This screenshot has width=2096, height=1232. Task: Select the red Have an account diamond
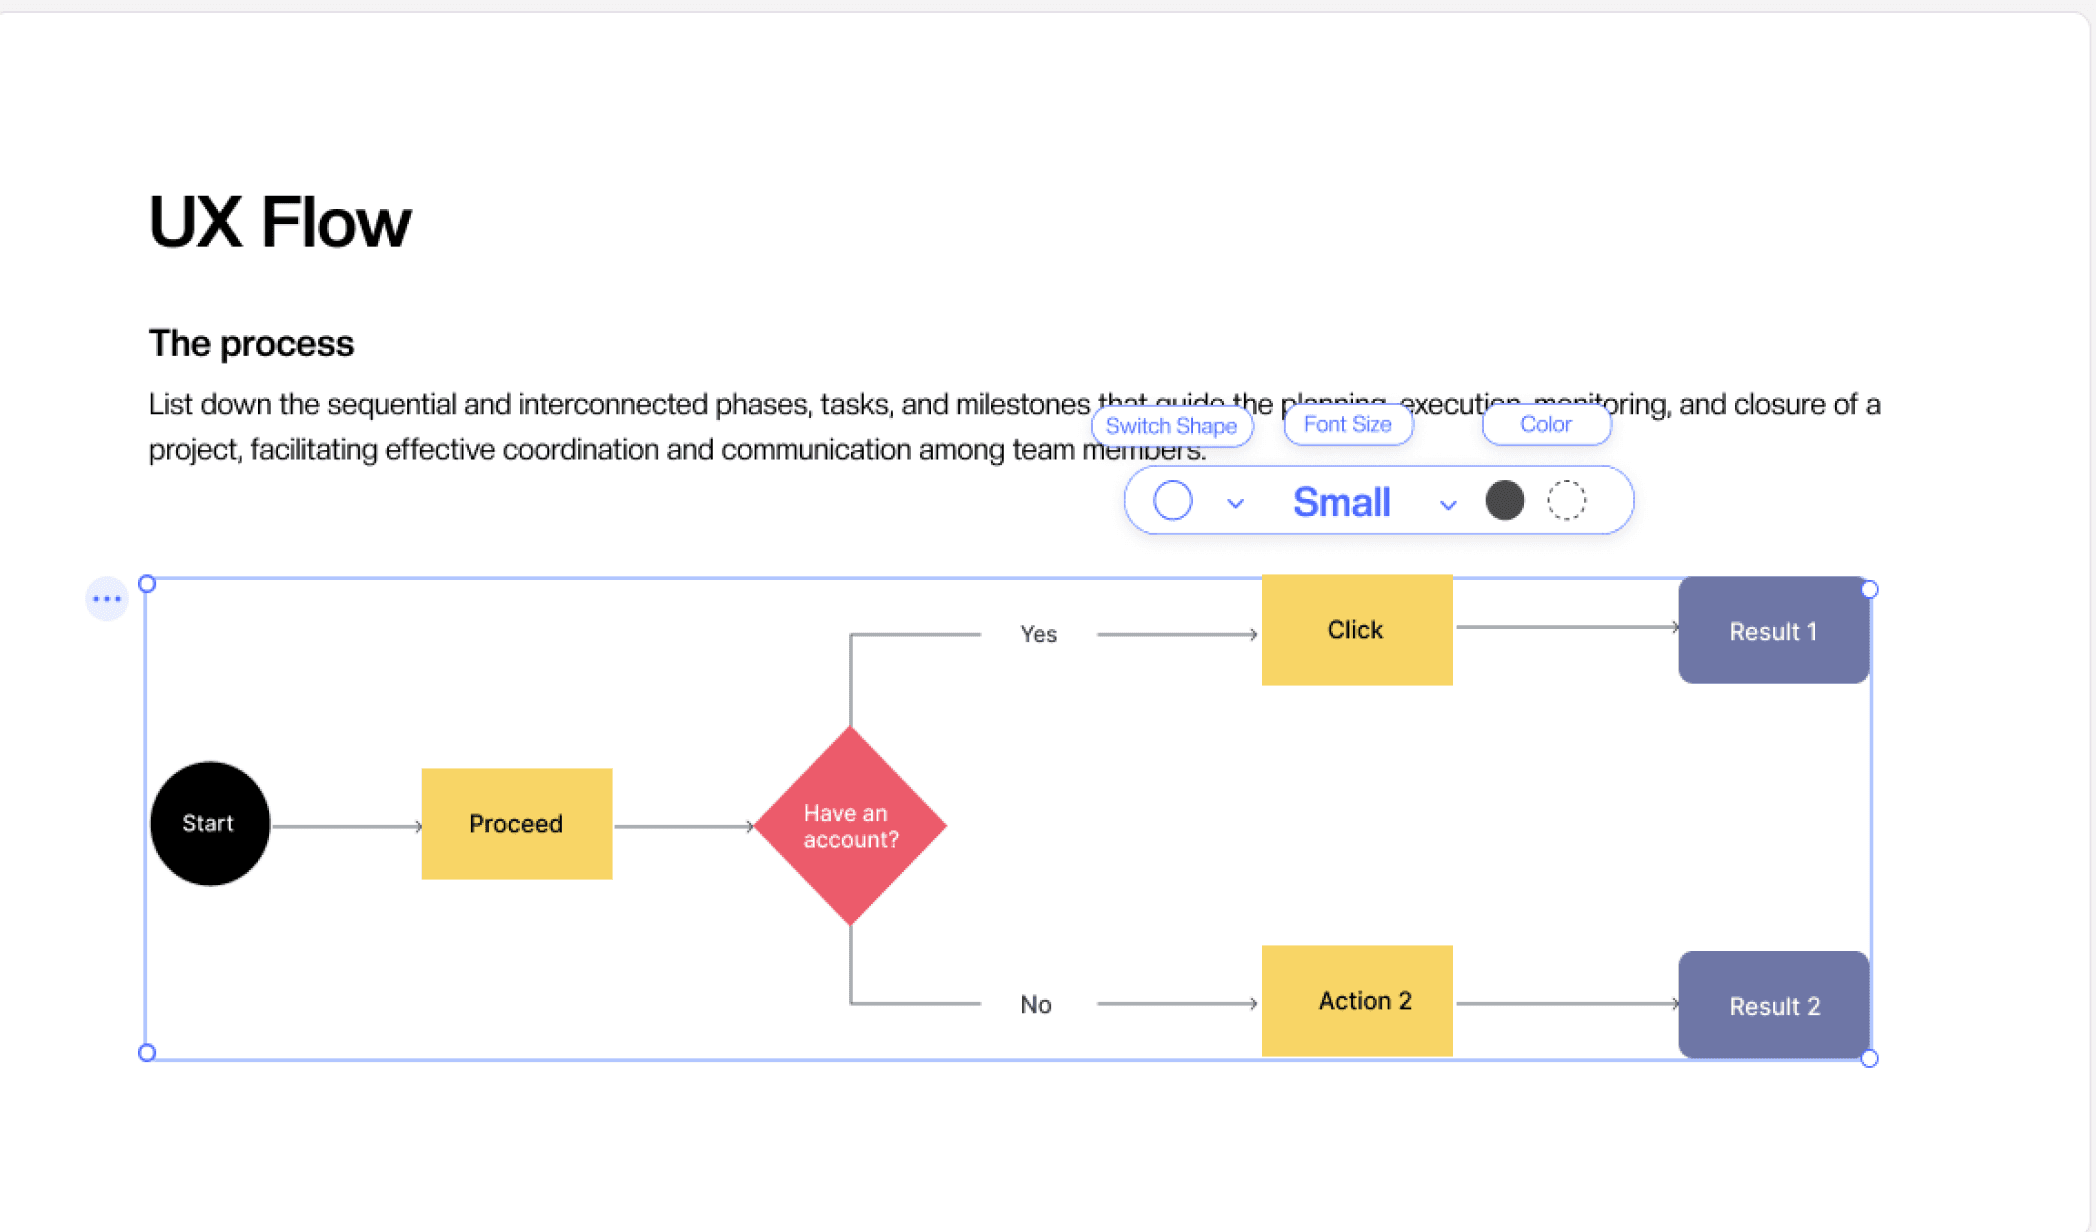coord(850,826)
